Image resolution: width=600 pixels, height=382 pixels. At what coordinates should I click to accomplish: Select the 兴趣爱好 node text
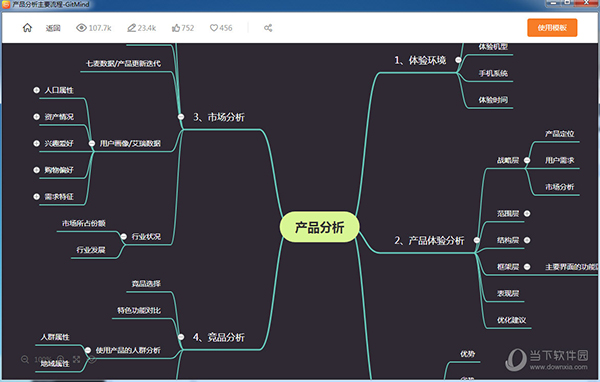[59, 143]
